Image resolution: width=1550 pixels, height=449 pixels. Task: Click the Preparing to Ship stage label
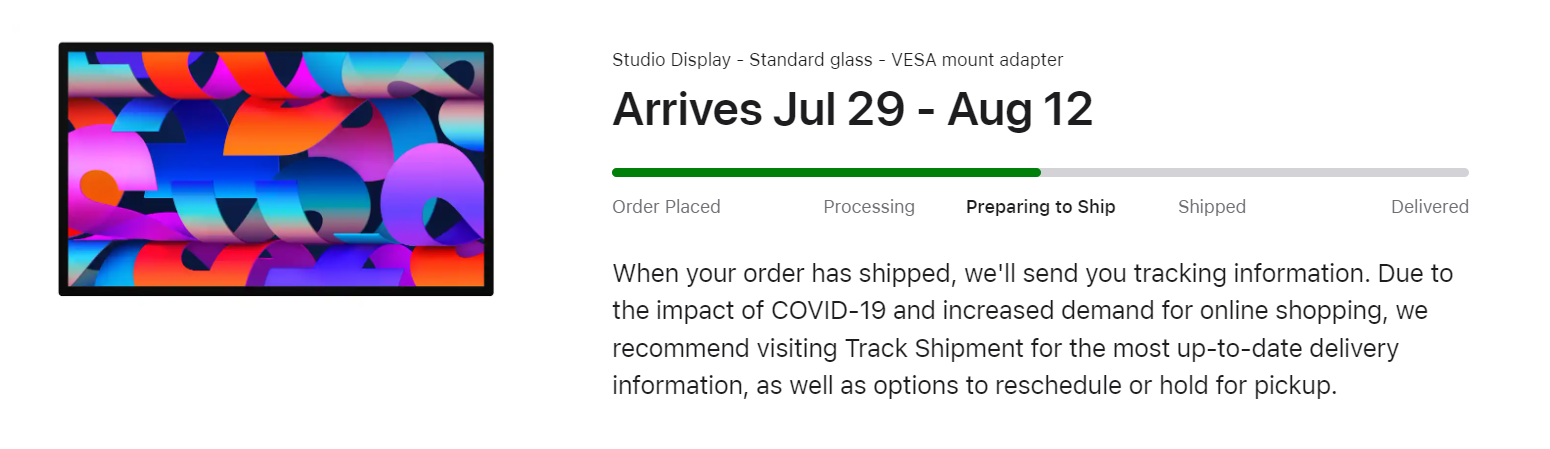1041,207
